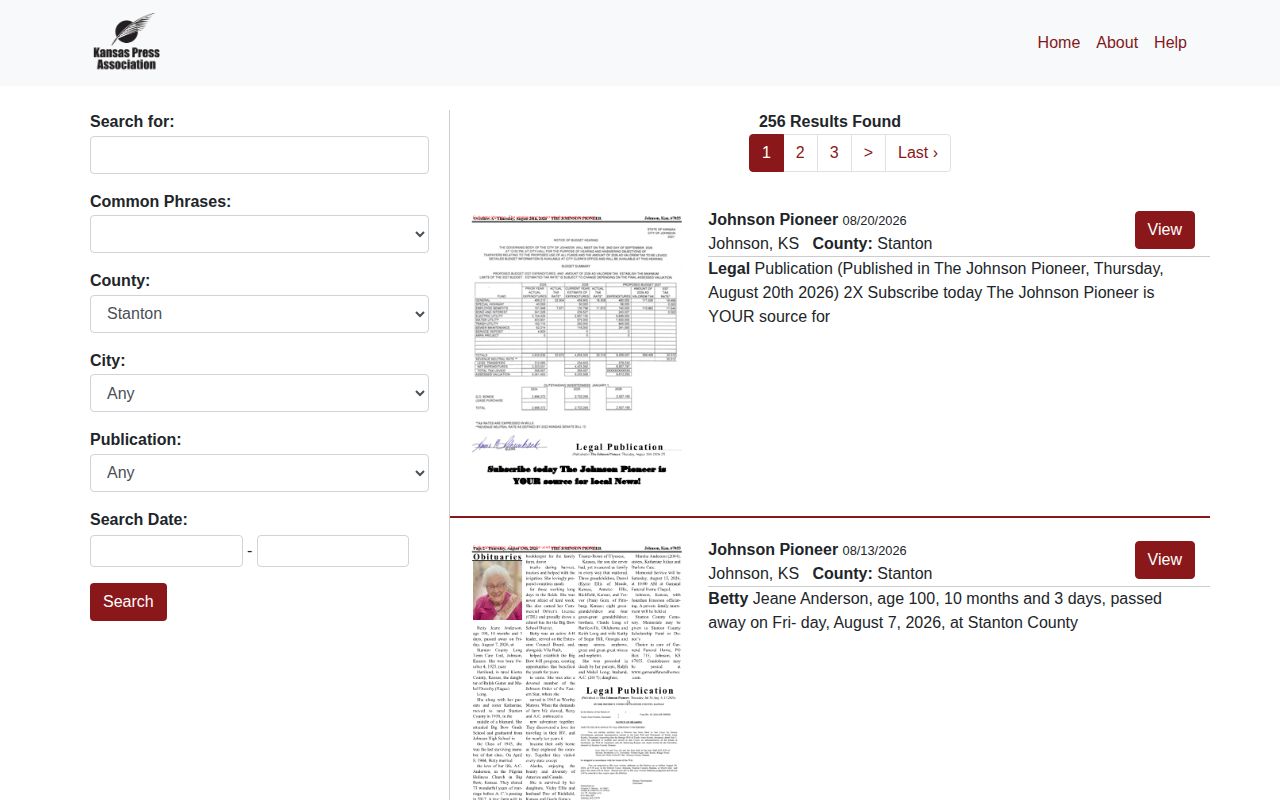Viewport: 1280px width, 800px height.
Task: View the 08/20/2026 Johnson Pioneer result
Action: [1165, 230]
